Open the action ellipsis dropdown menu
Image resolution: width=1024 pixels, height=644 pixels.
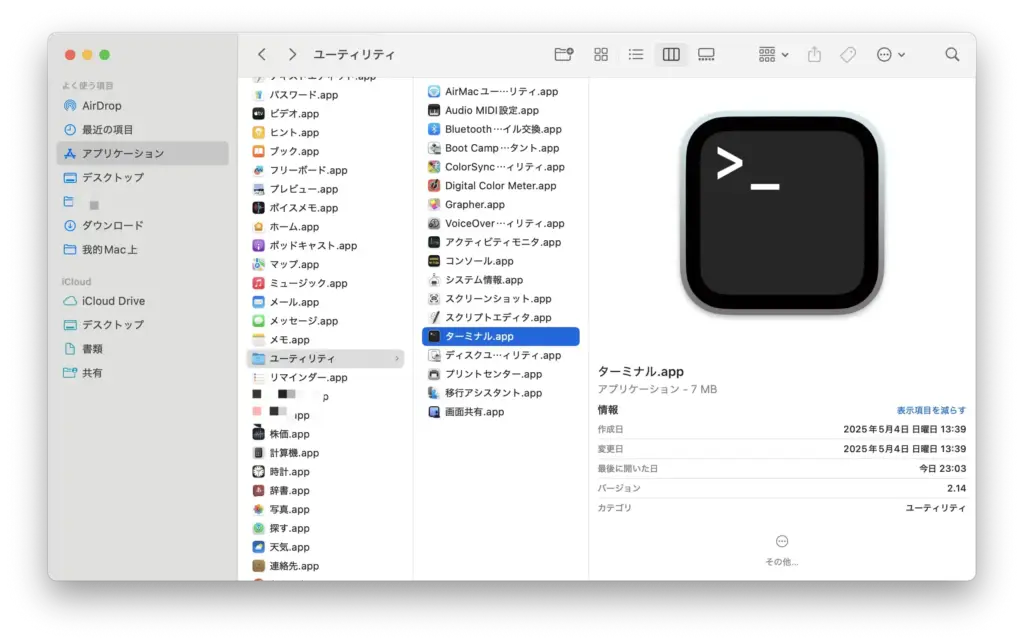pos(890,55)
